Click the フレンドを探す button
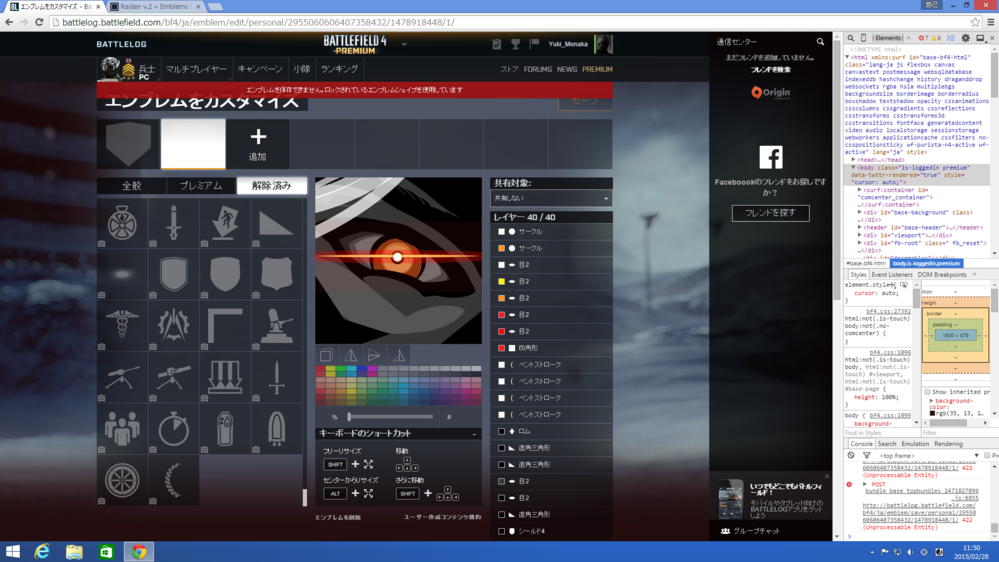 tap(770, 213)
